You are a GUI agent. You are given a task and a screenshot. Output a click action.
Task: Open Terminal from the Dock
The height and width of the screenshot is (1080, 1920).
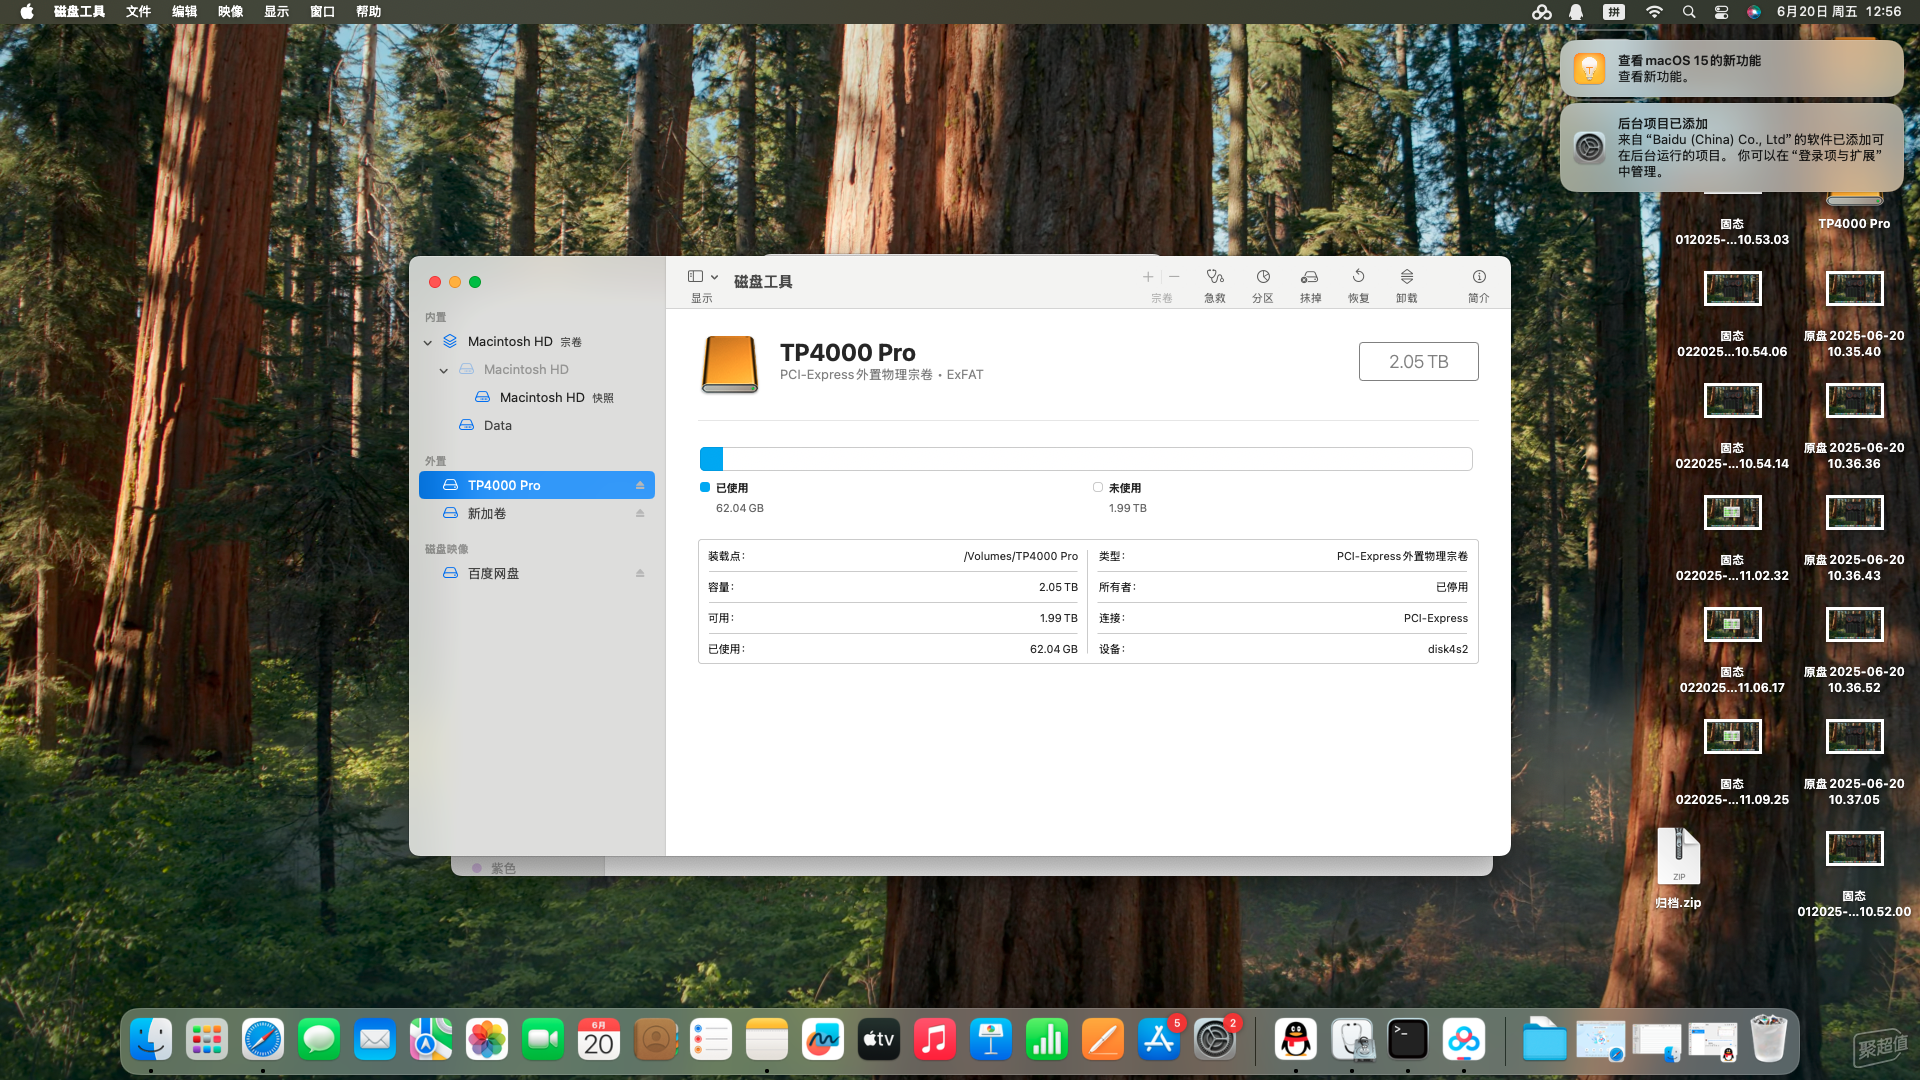[x=1408, y=1040]
